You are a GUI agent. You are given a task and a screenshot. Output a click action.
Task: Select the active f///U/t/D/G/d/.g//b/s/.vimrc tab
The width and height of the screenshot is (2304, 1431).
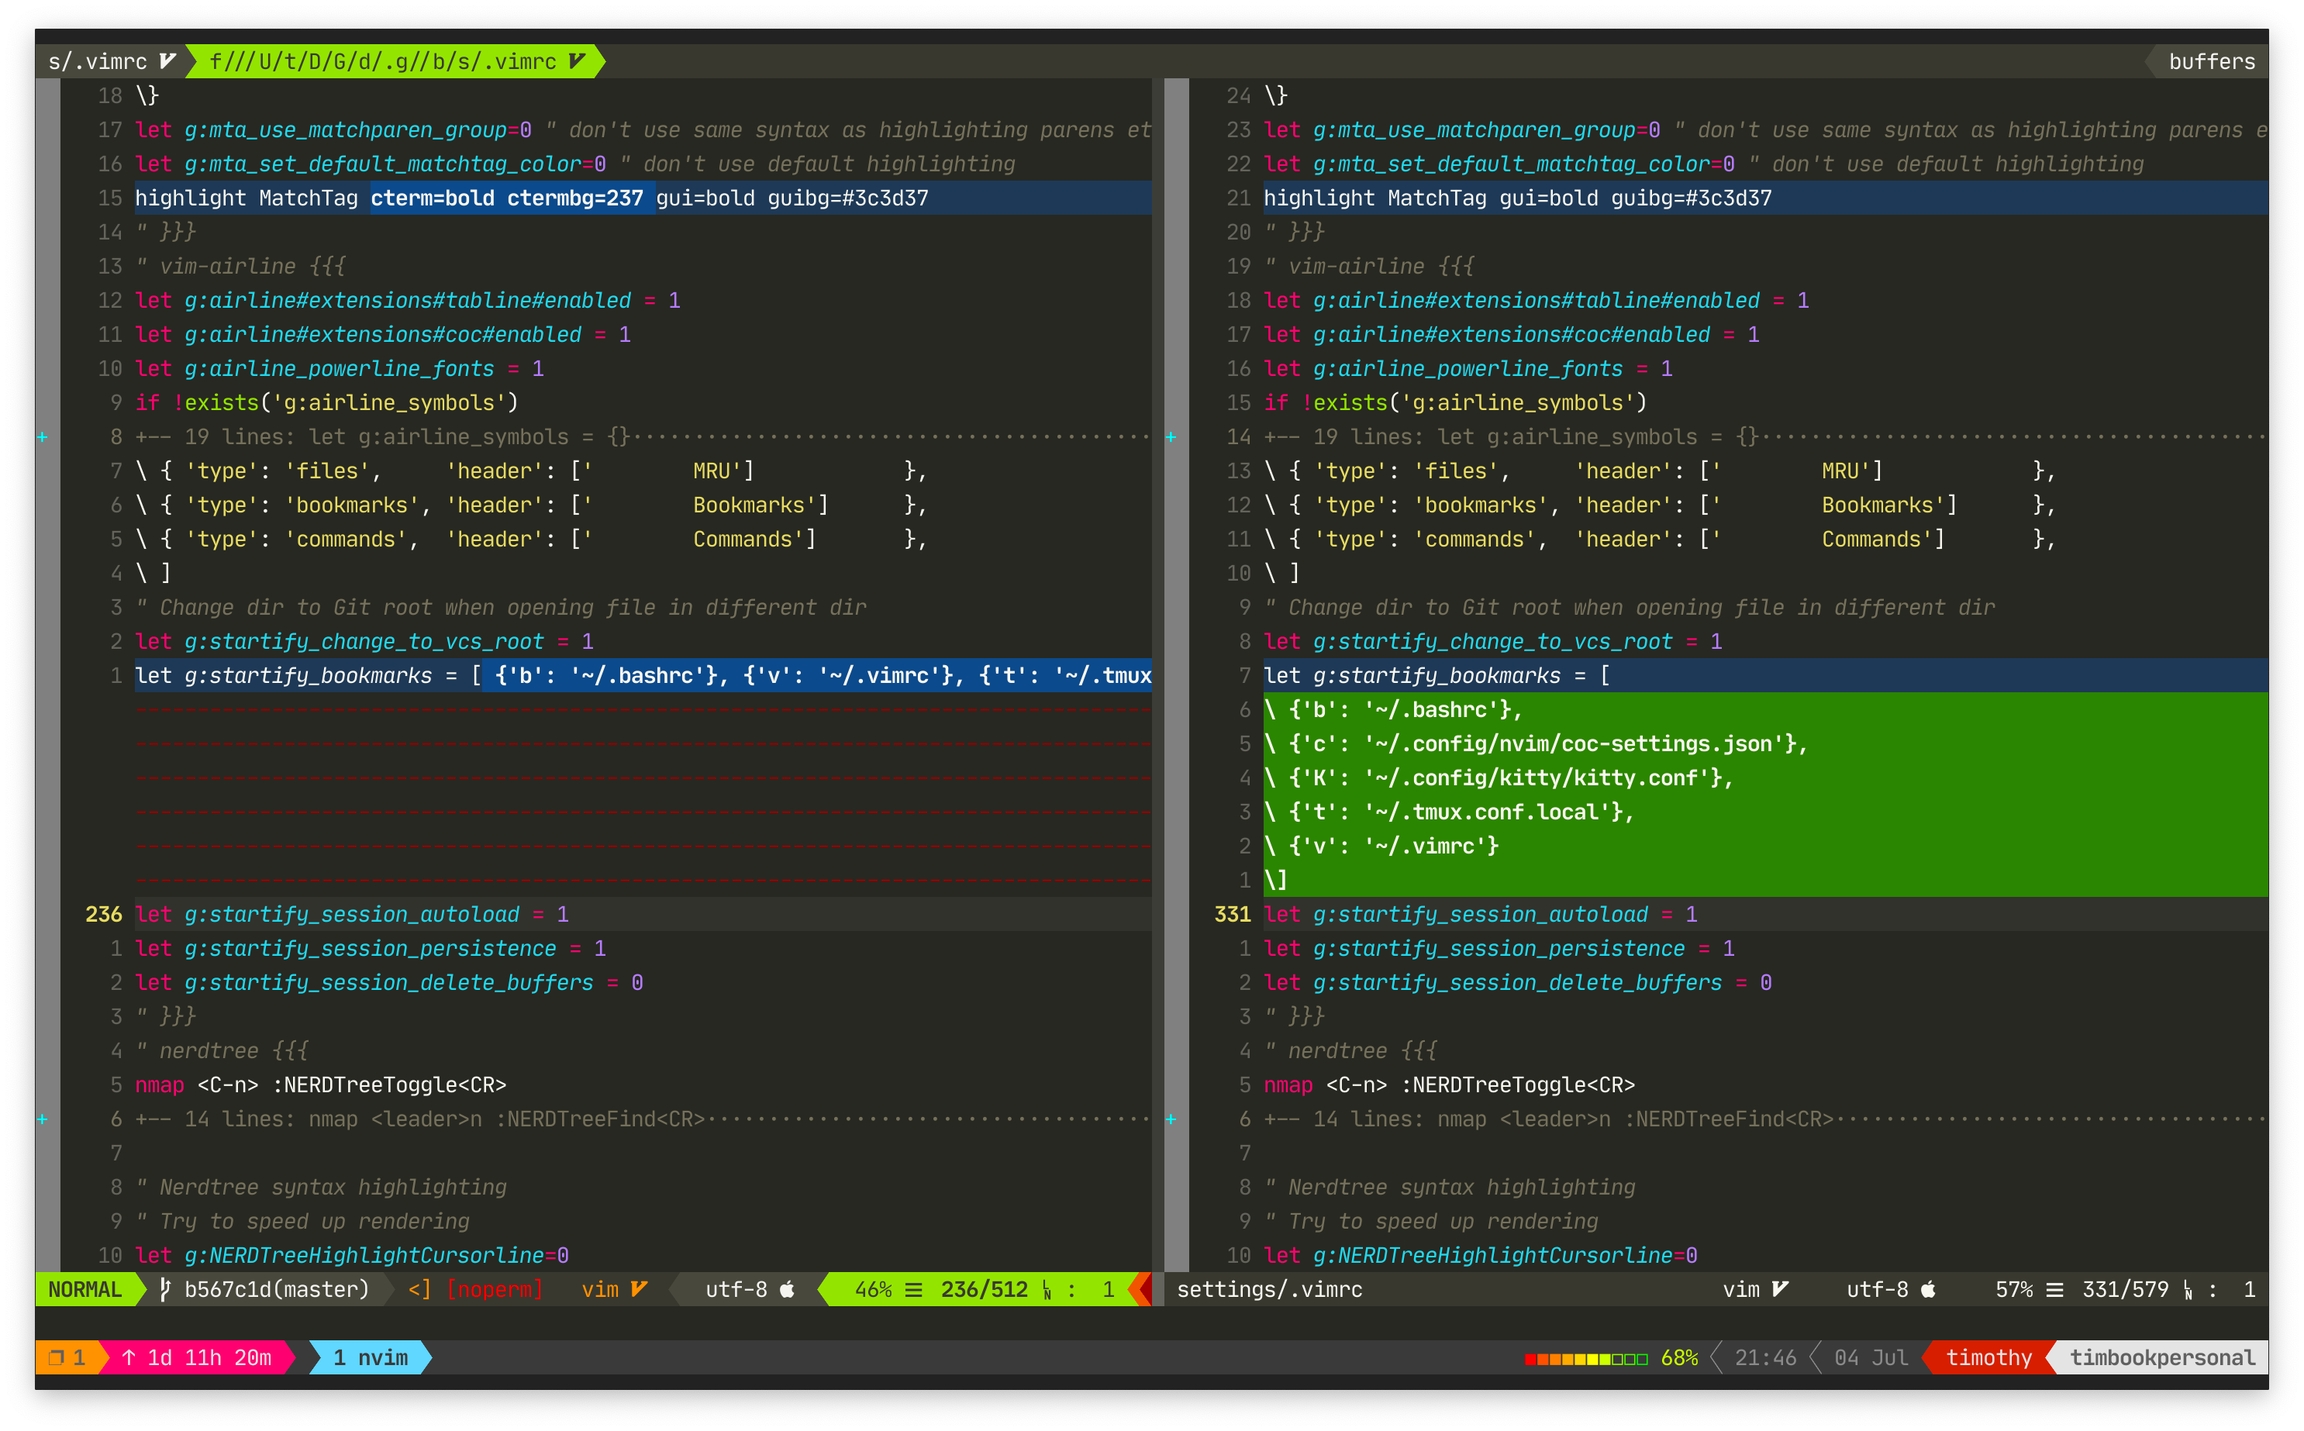point(383,61)
